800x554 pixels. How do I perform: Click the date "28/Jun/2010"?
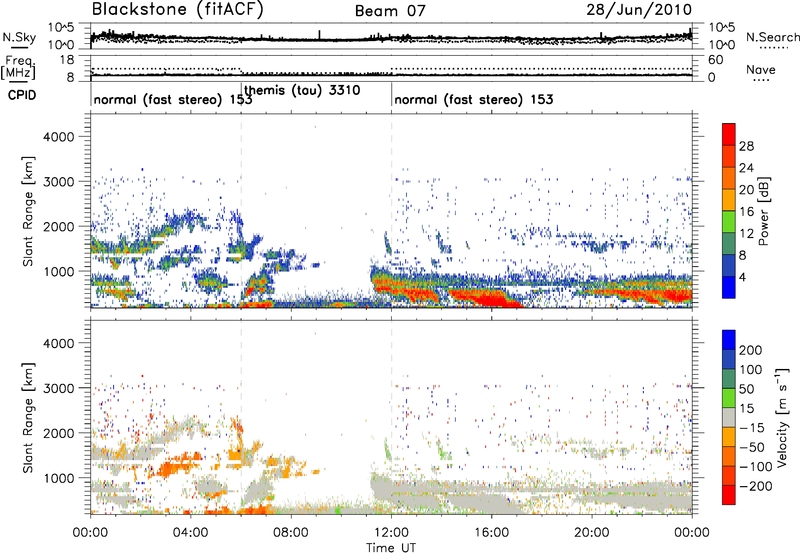639,9
